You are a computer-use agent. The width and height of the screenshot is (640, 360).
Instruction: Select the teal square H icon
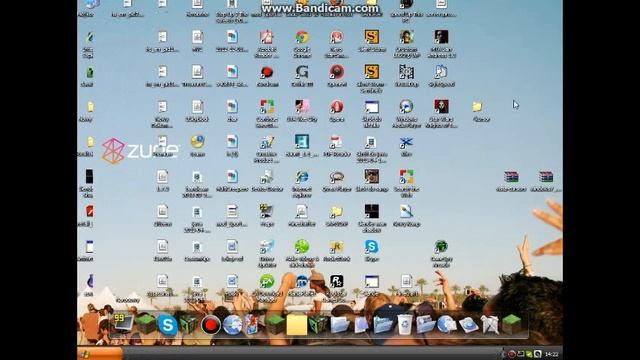tap(302, 142)
